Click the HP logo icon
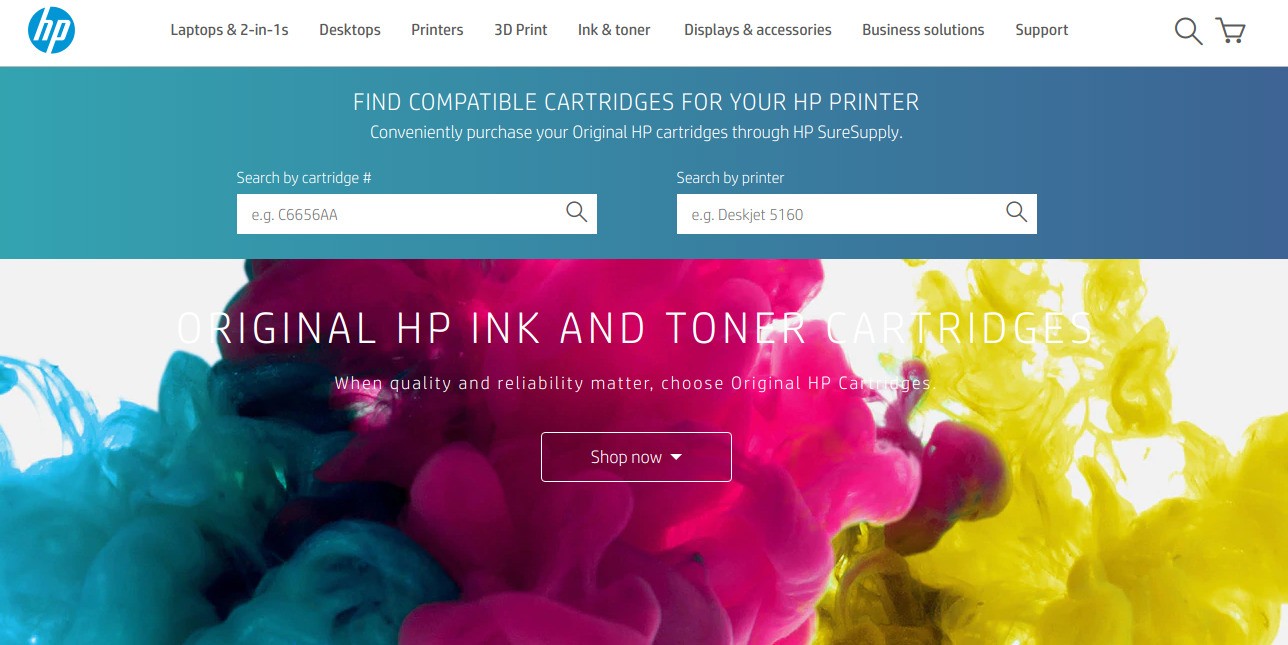Image resolution: width=1288 pixels, height=645 pixels. [x=51, y=30]
